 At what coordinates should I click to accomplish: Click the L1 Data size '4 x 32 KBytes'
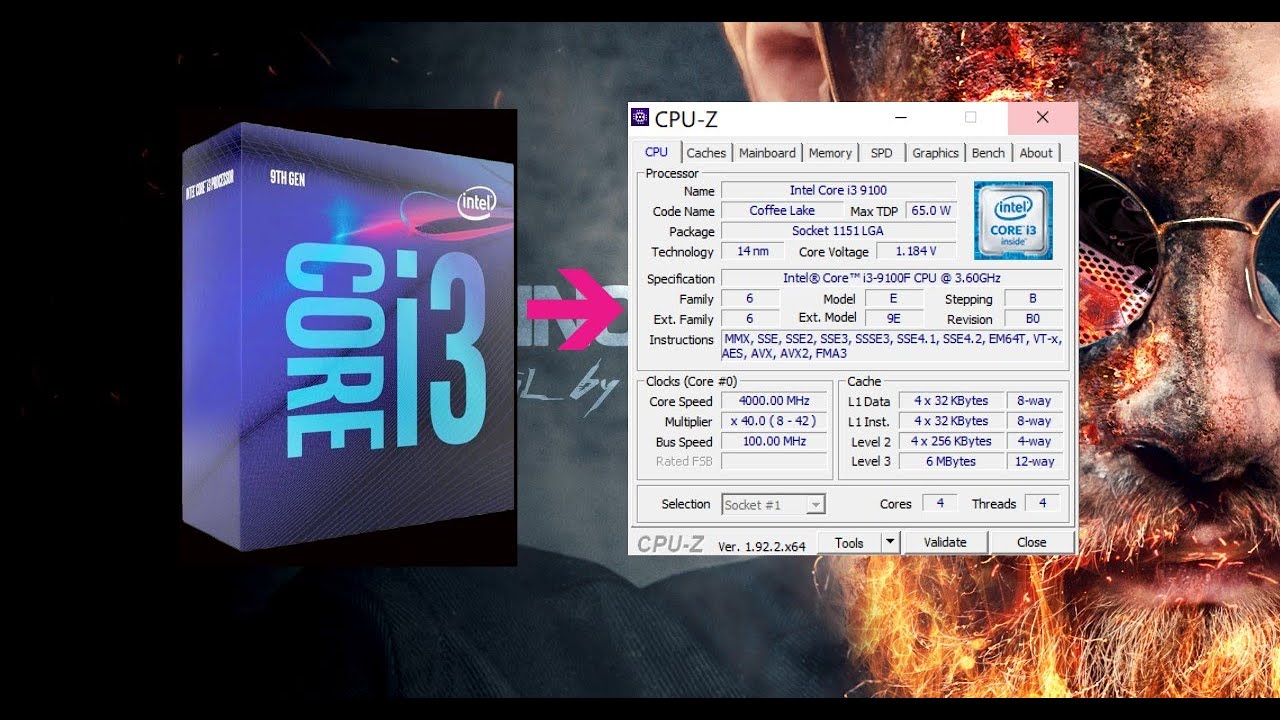click(x=951, y=401)
